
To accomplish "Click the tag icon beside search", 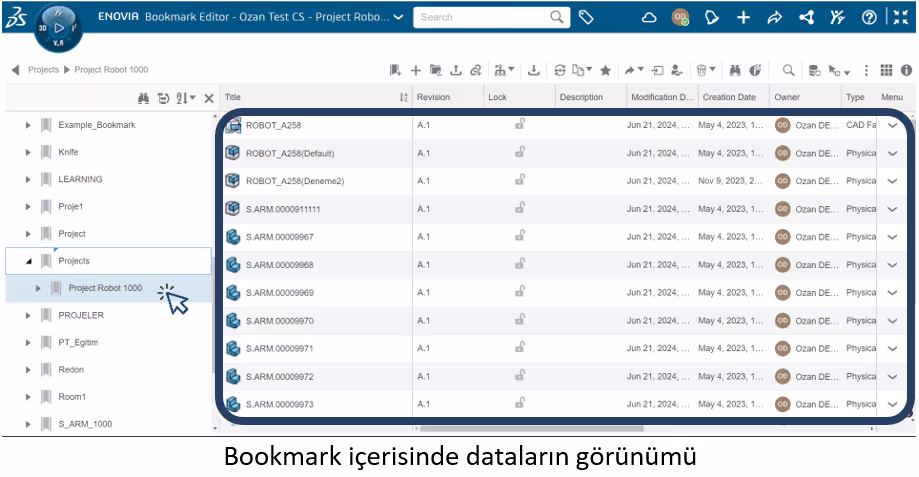I will pos(586,18).
